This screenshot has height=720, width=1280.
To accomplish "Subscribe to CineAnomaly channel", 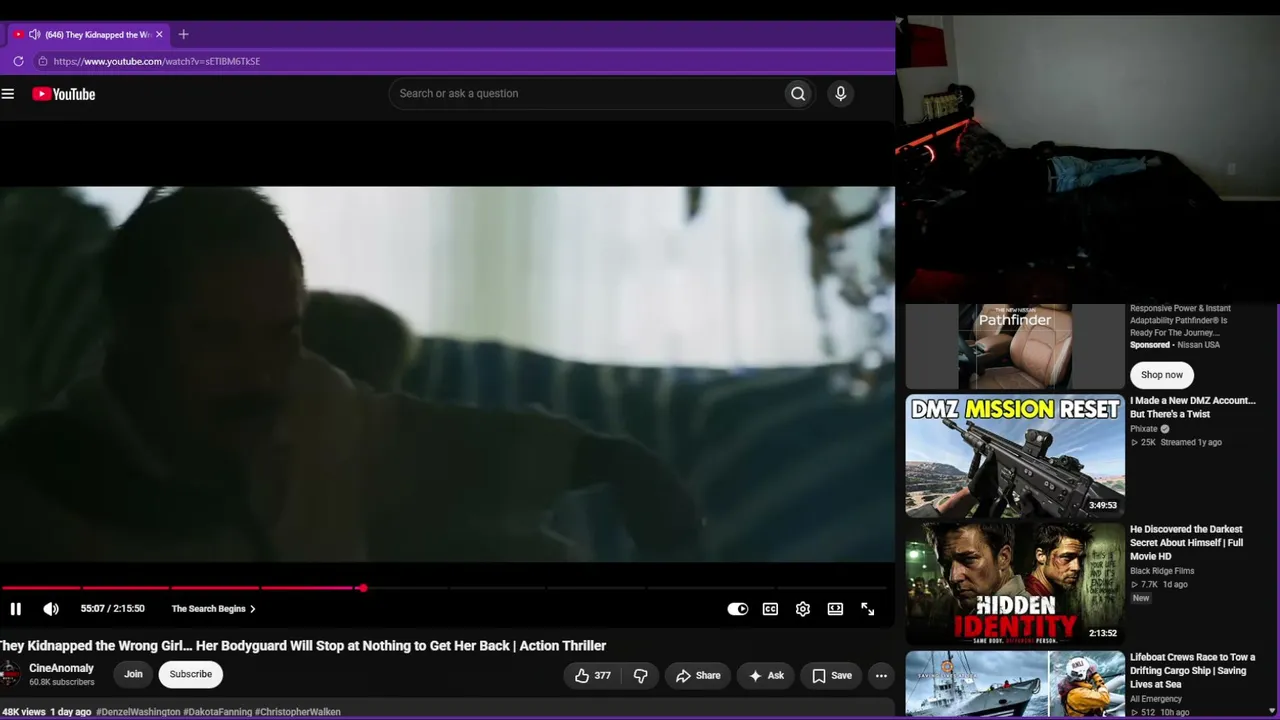I will (x=191, y=674).
